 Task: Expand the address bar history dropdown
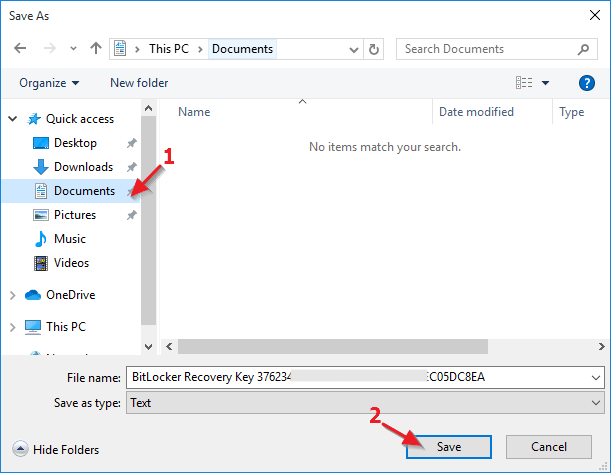[x=354, y=49]
